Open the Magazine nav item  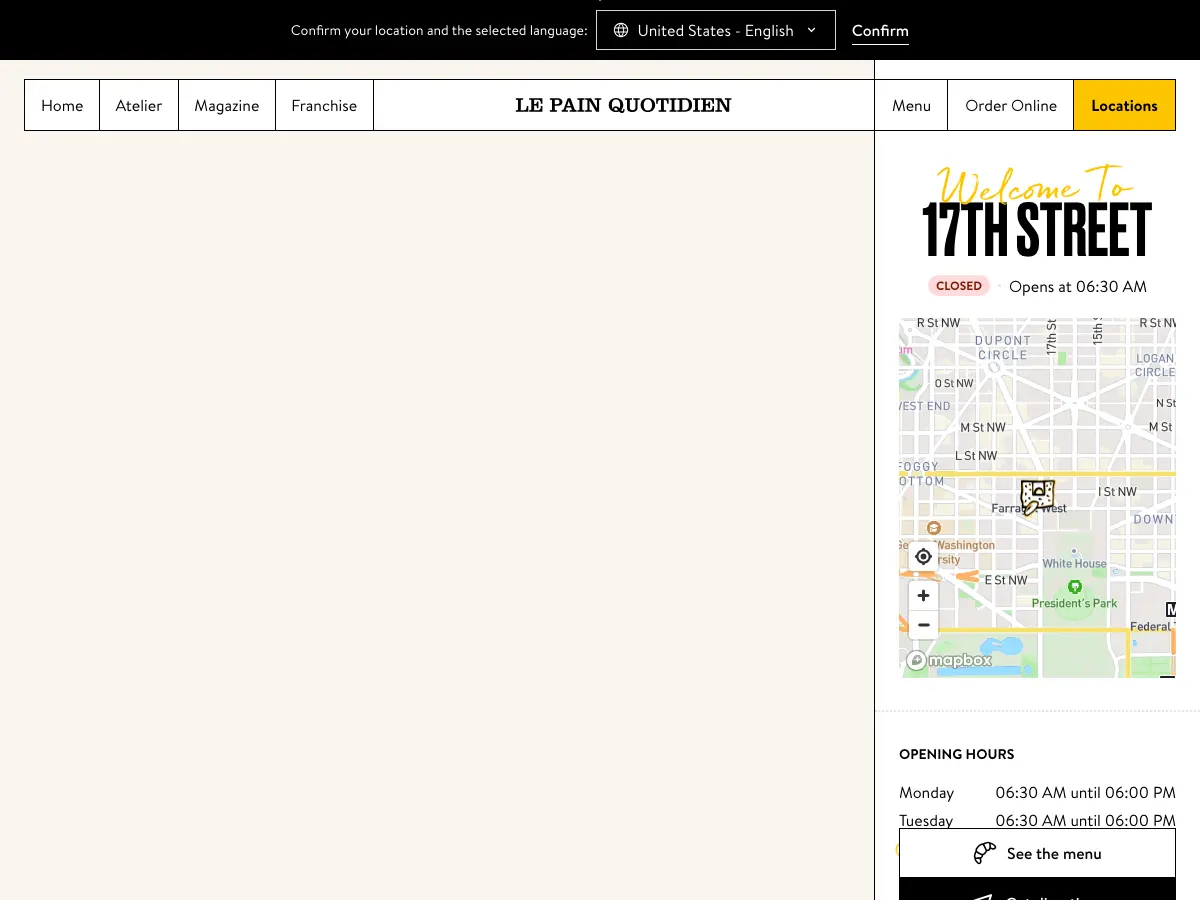click(227, 105)
